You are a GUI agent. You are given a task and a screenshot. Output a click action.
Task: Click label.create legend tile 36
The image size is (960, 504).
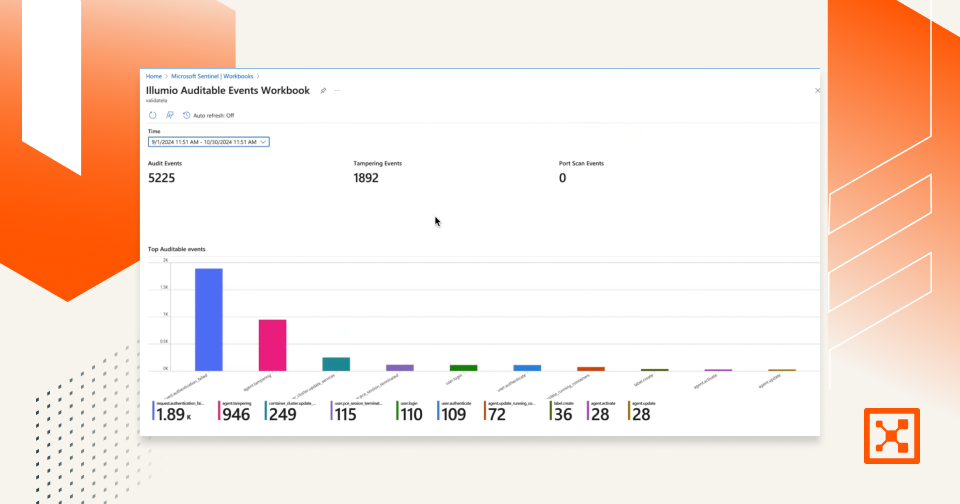point(561,412)
